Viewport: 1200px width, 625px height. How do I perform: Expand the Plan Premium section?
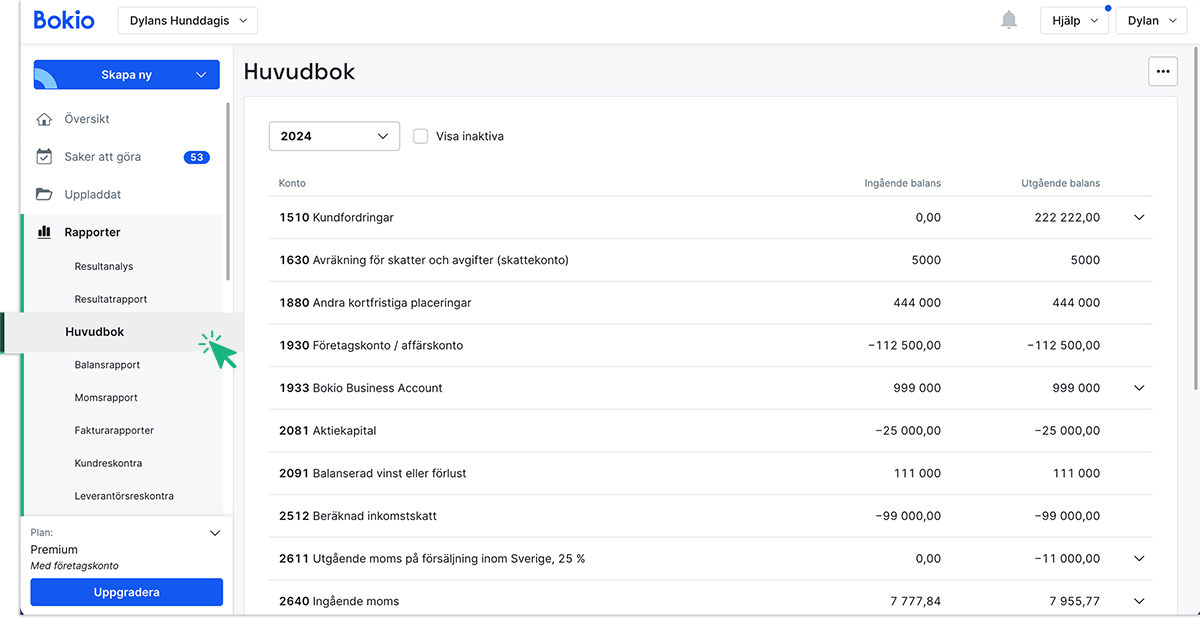point(214,533)
